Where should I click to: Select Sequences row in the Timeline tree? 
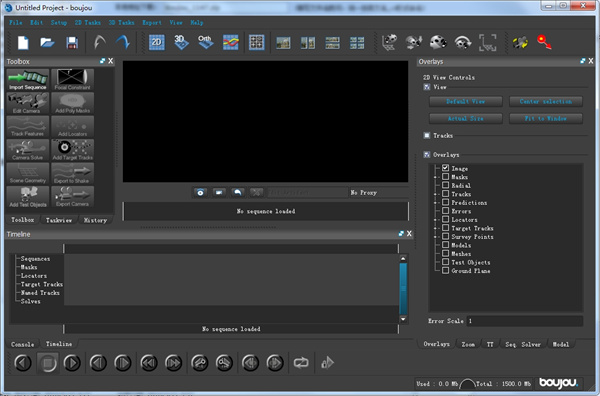35,259
